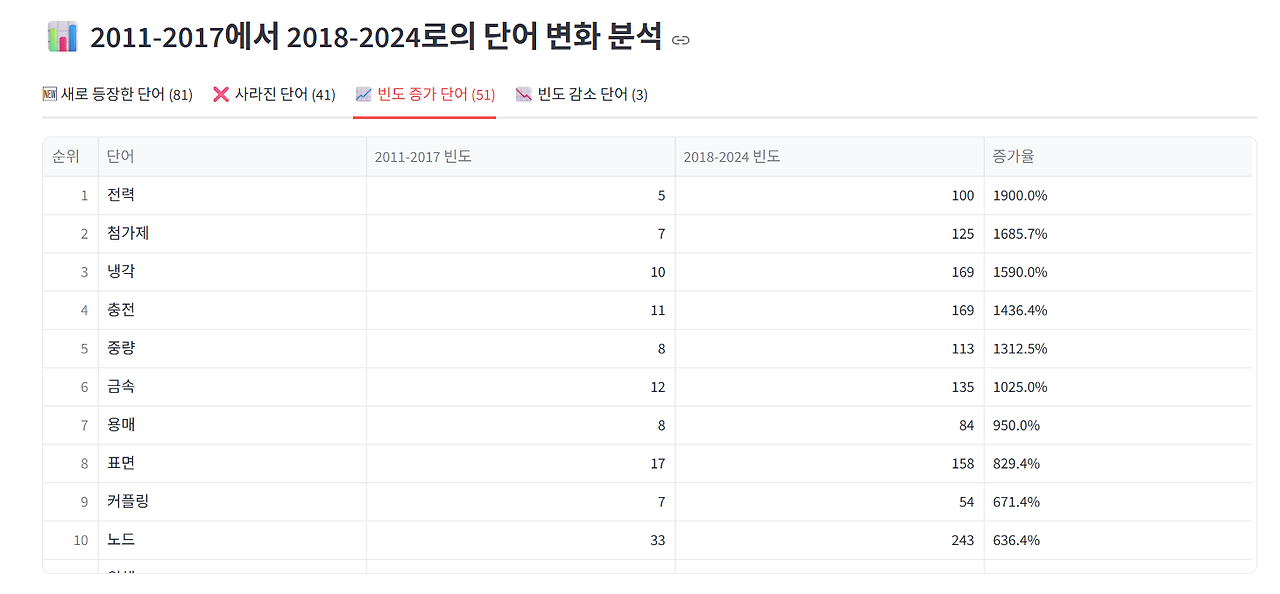This screenshot has width=1280, height=594.
Task: Click the link anchor icon beside the title
Action: [680, 40]
